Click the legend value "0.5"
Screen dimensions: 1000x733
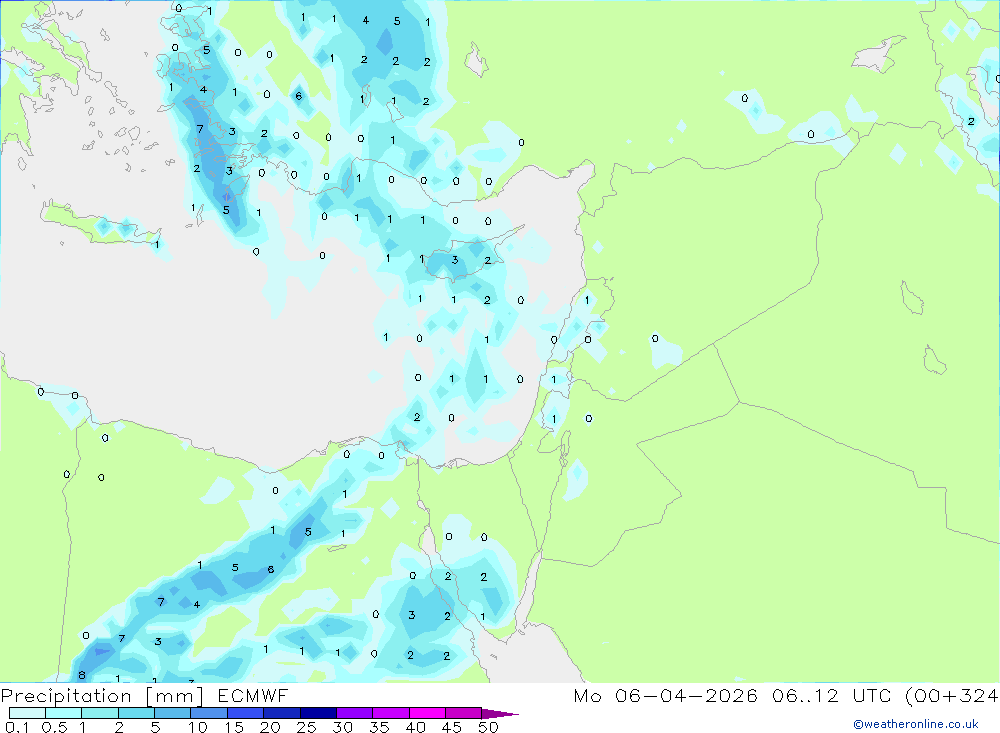[54, 727]
